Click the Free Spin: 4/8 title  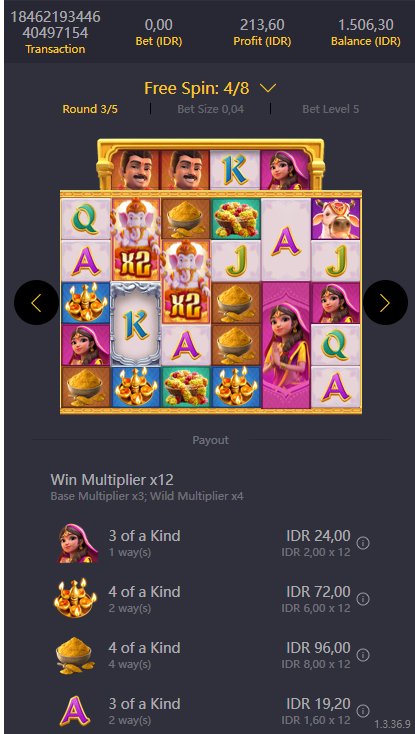pyautogui.click(x=197, y=88)
